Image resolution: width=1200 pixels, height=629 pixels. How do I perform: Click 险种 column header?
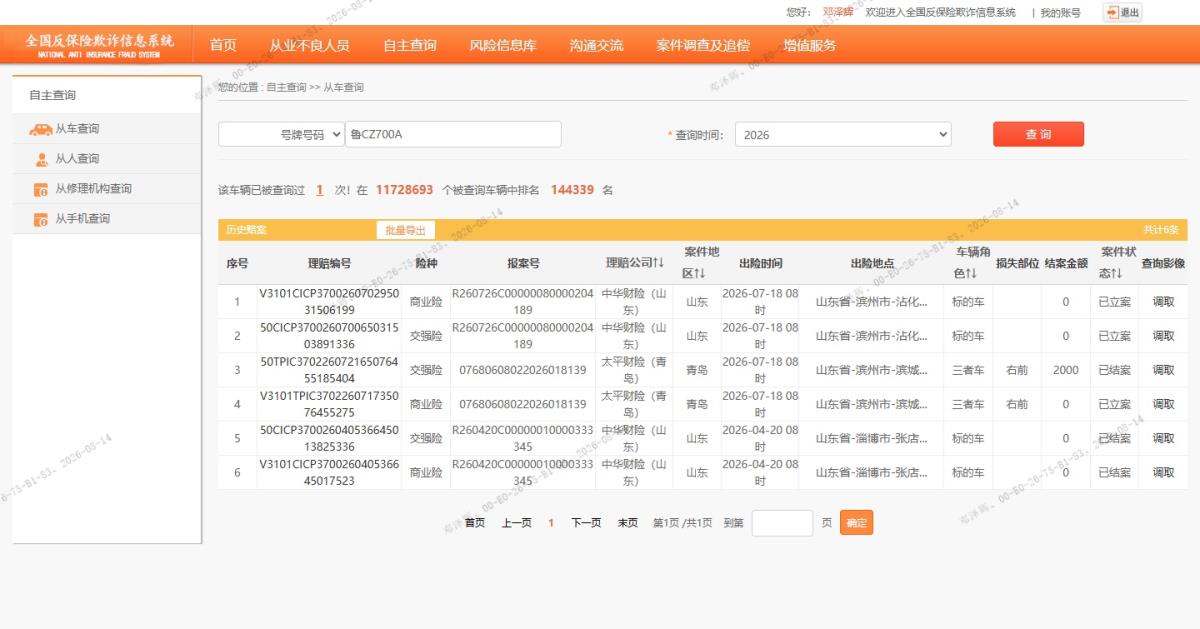426,263
